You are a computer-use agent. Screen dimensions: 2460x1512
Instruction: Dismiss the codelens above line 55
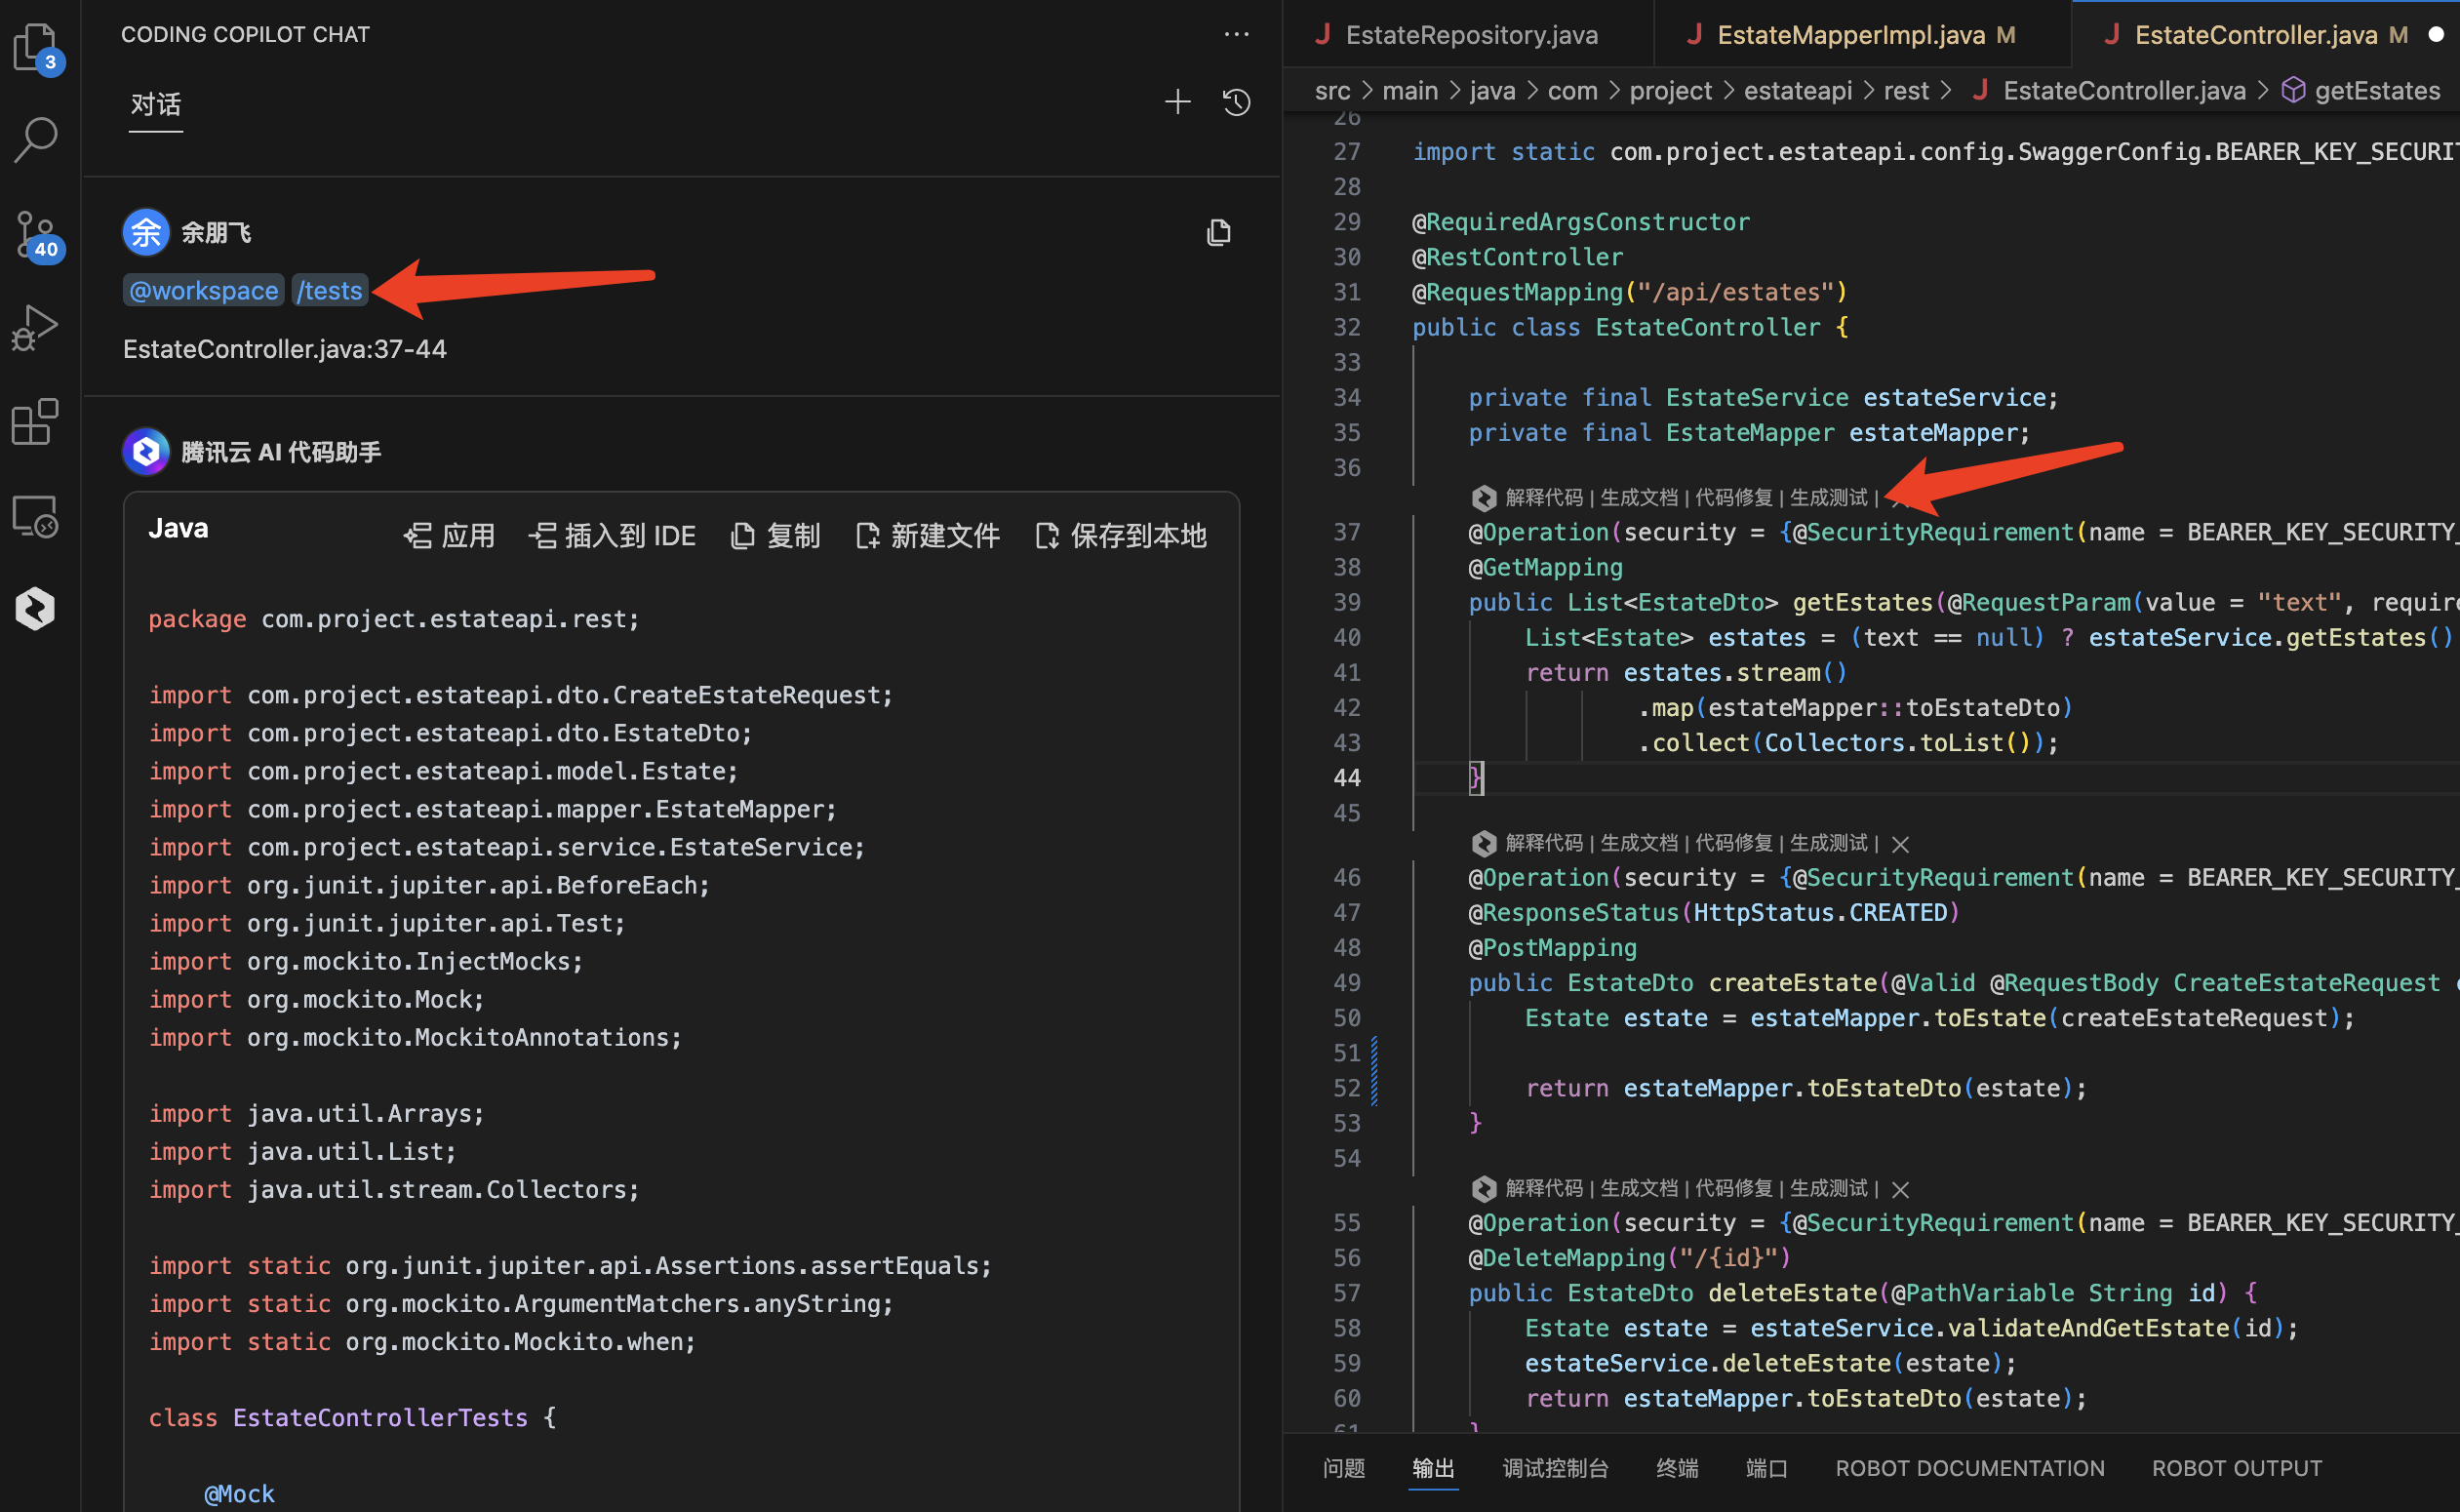click(x=1900, y=1189)
